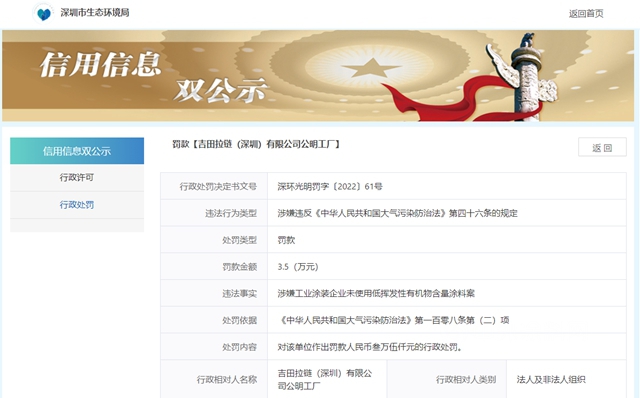Go back via 返回首页 link

586,13
